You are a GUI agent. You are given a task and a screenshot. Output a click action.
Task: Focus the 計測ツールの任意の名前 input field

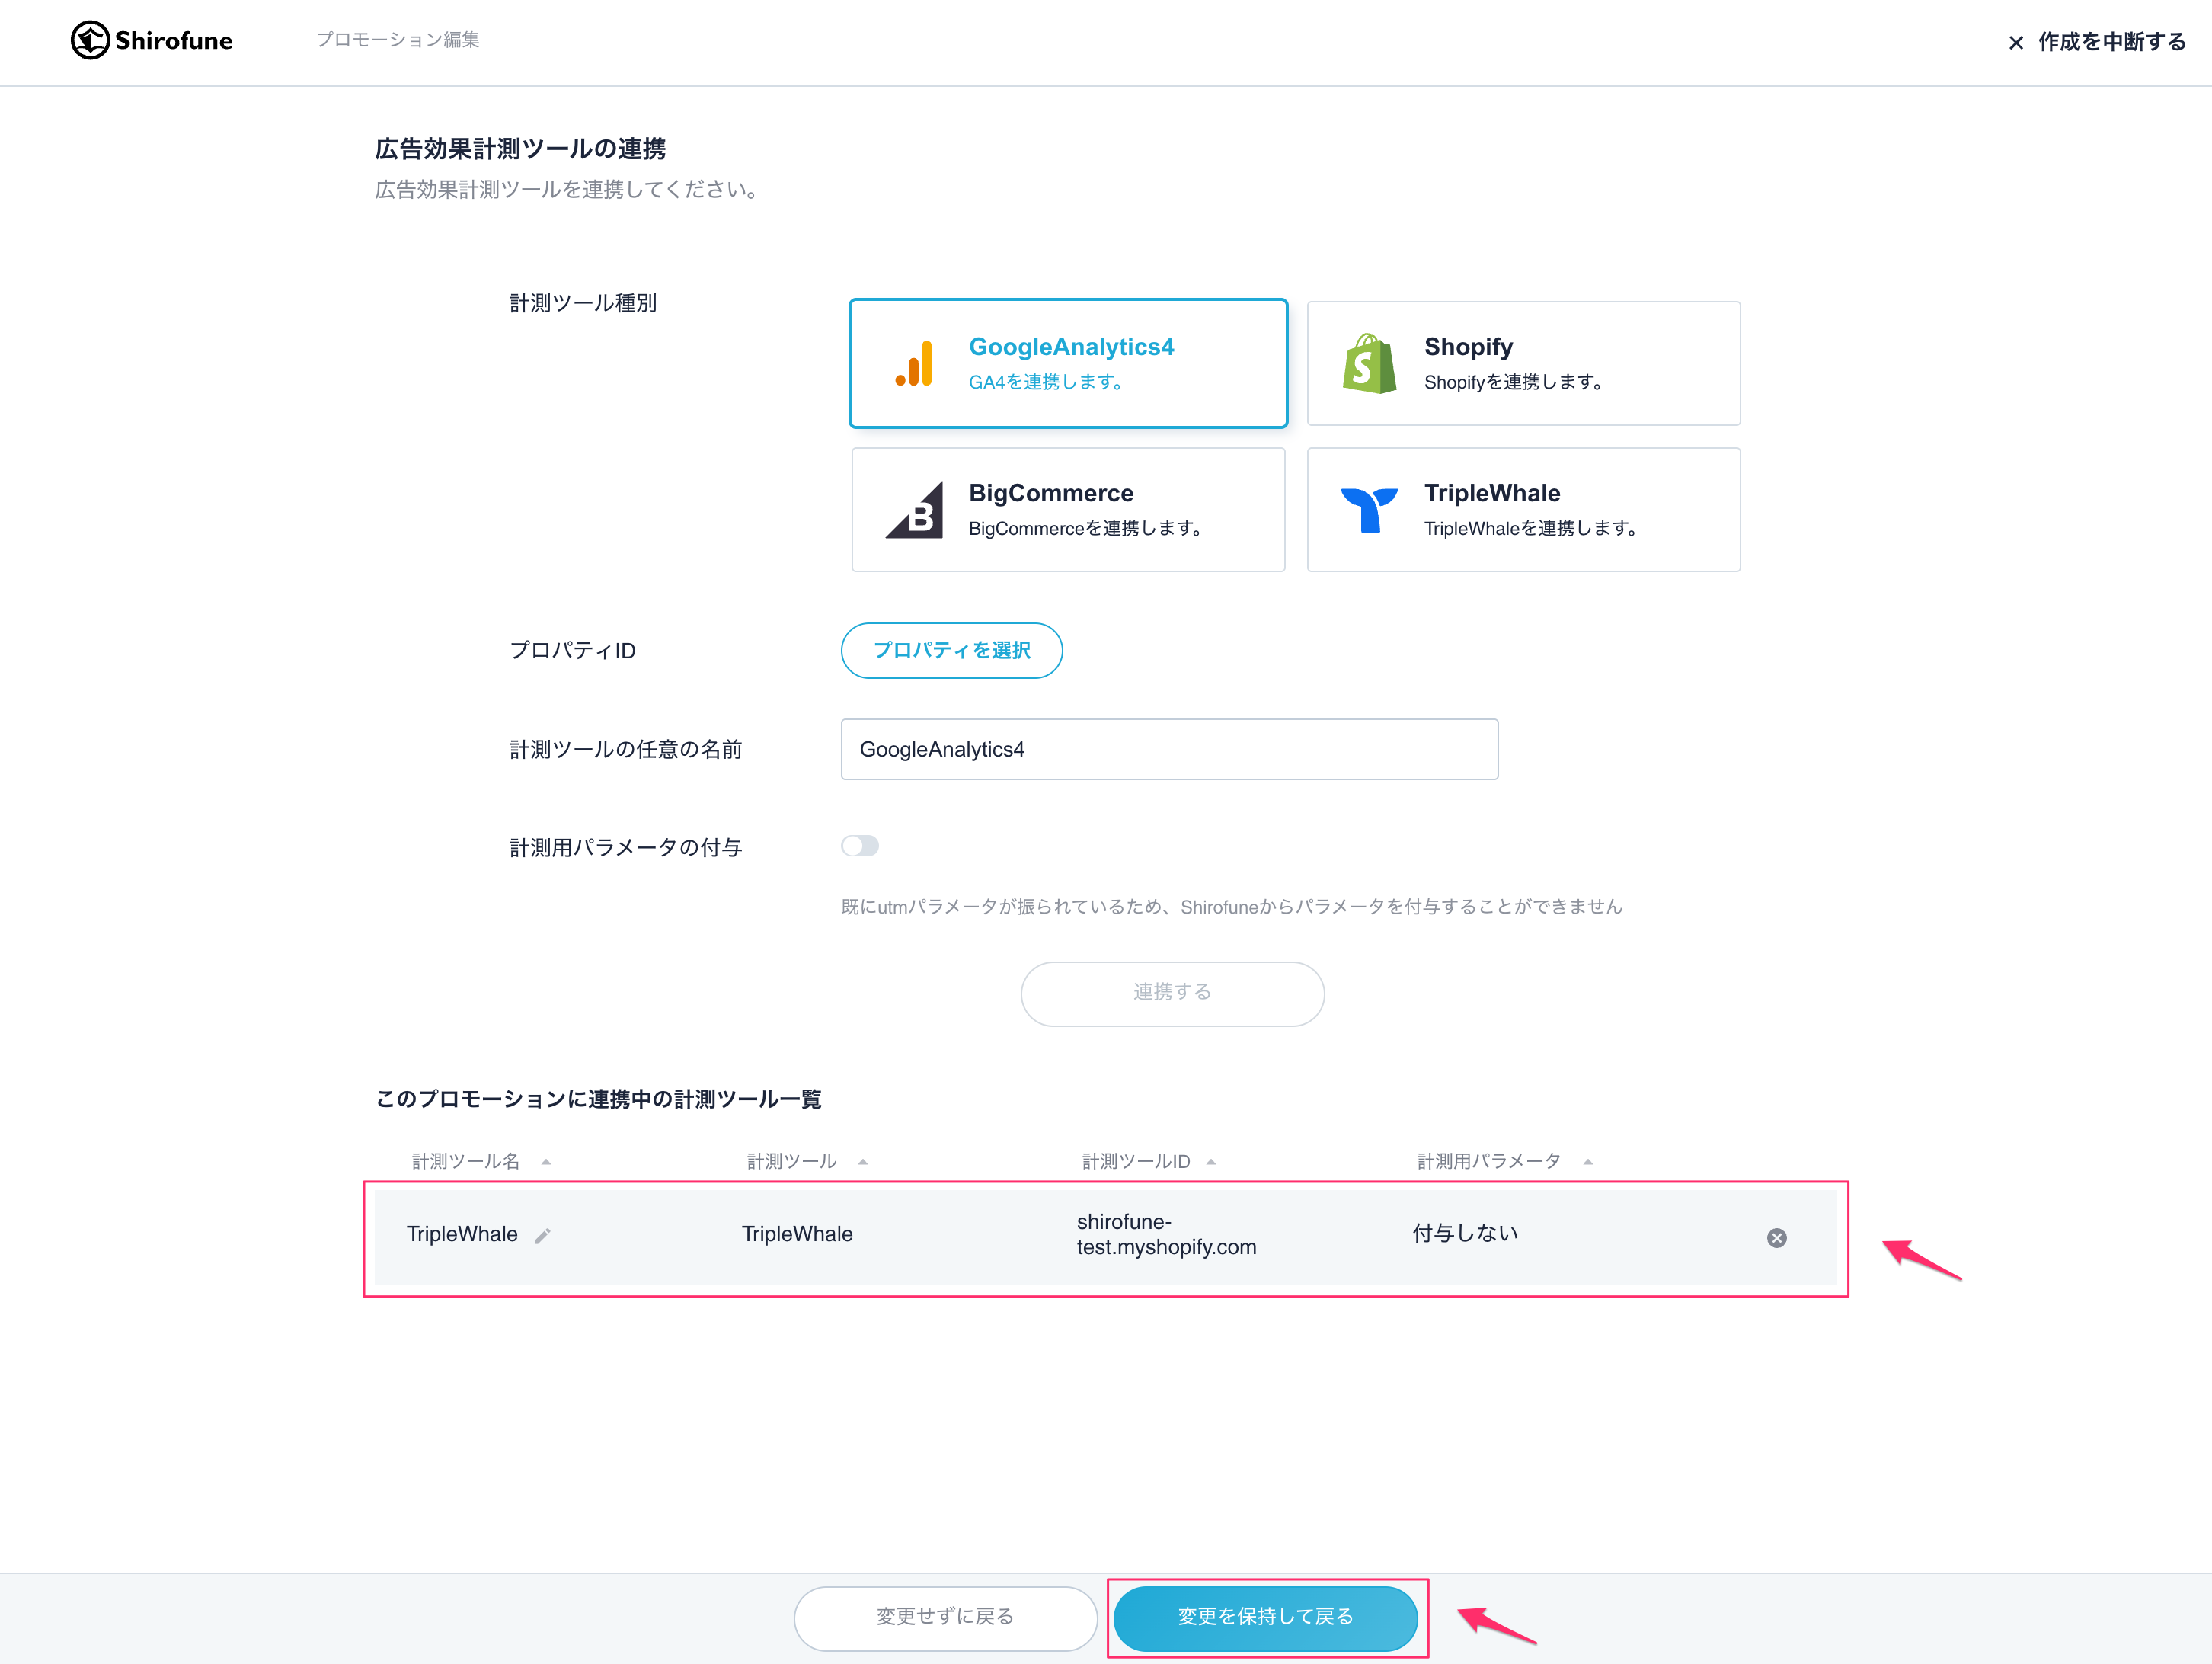[1169, 749]
